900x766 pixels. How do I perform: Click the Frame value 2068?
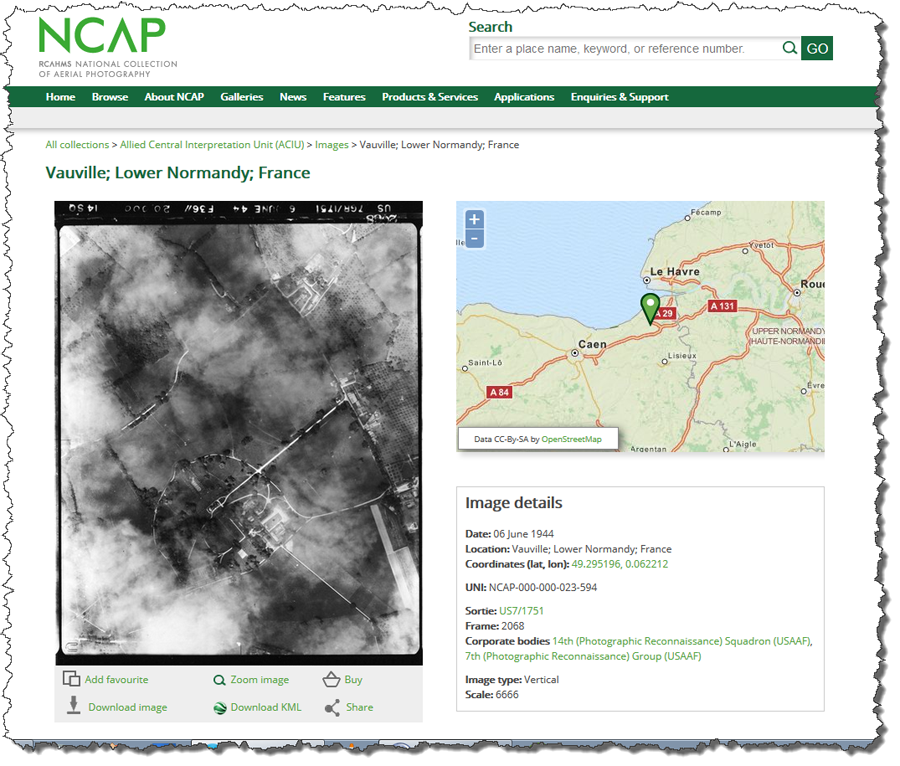513,626
